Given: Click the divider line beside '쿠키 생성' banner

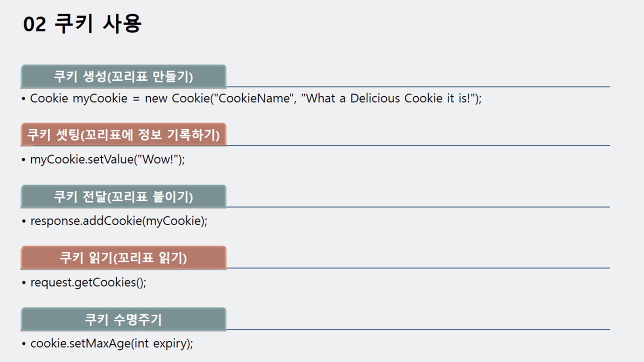Looking at the screenshot, I should pyautogui.click(x=418, y=87).
